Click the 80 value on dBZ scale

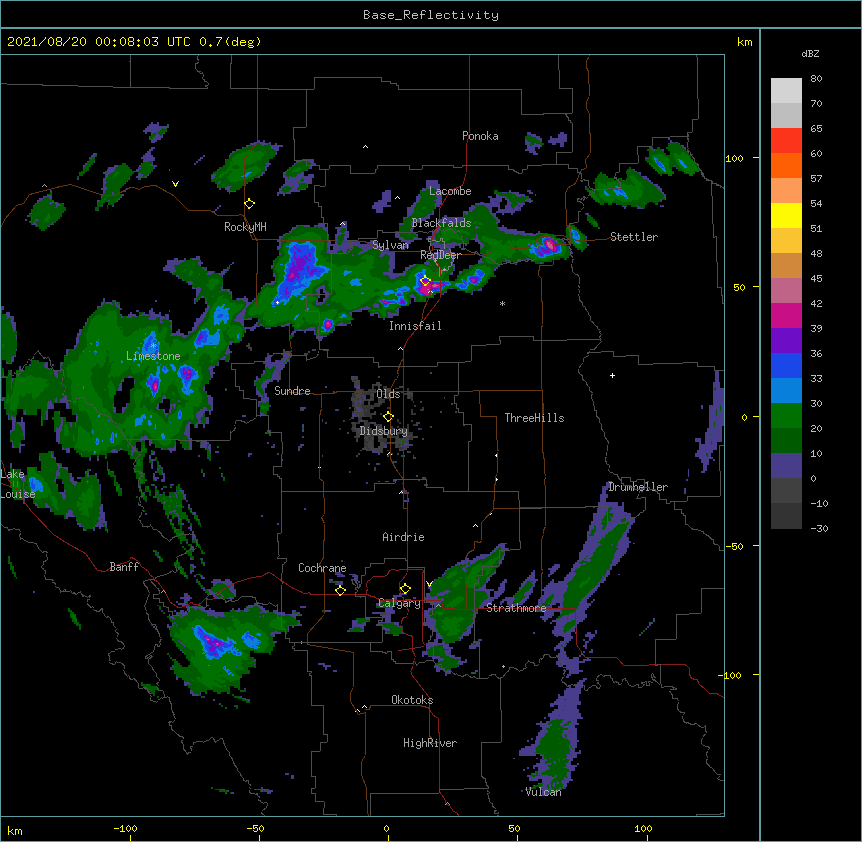click(x=816, y=79)
